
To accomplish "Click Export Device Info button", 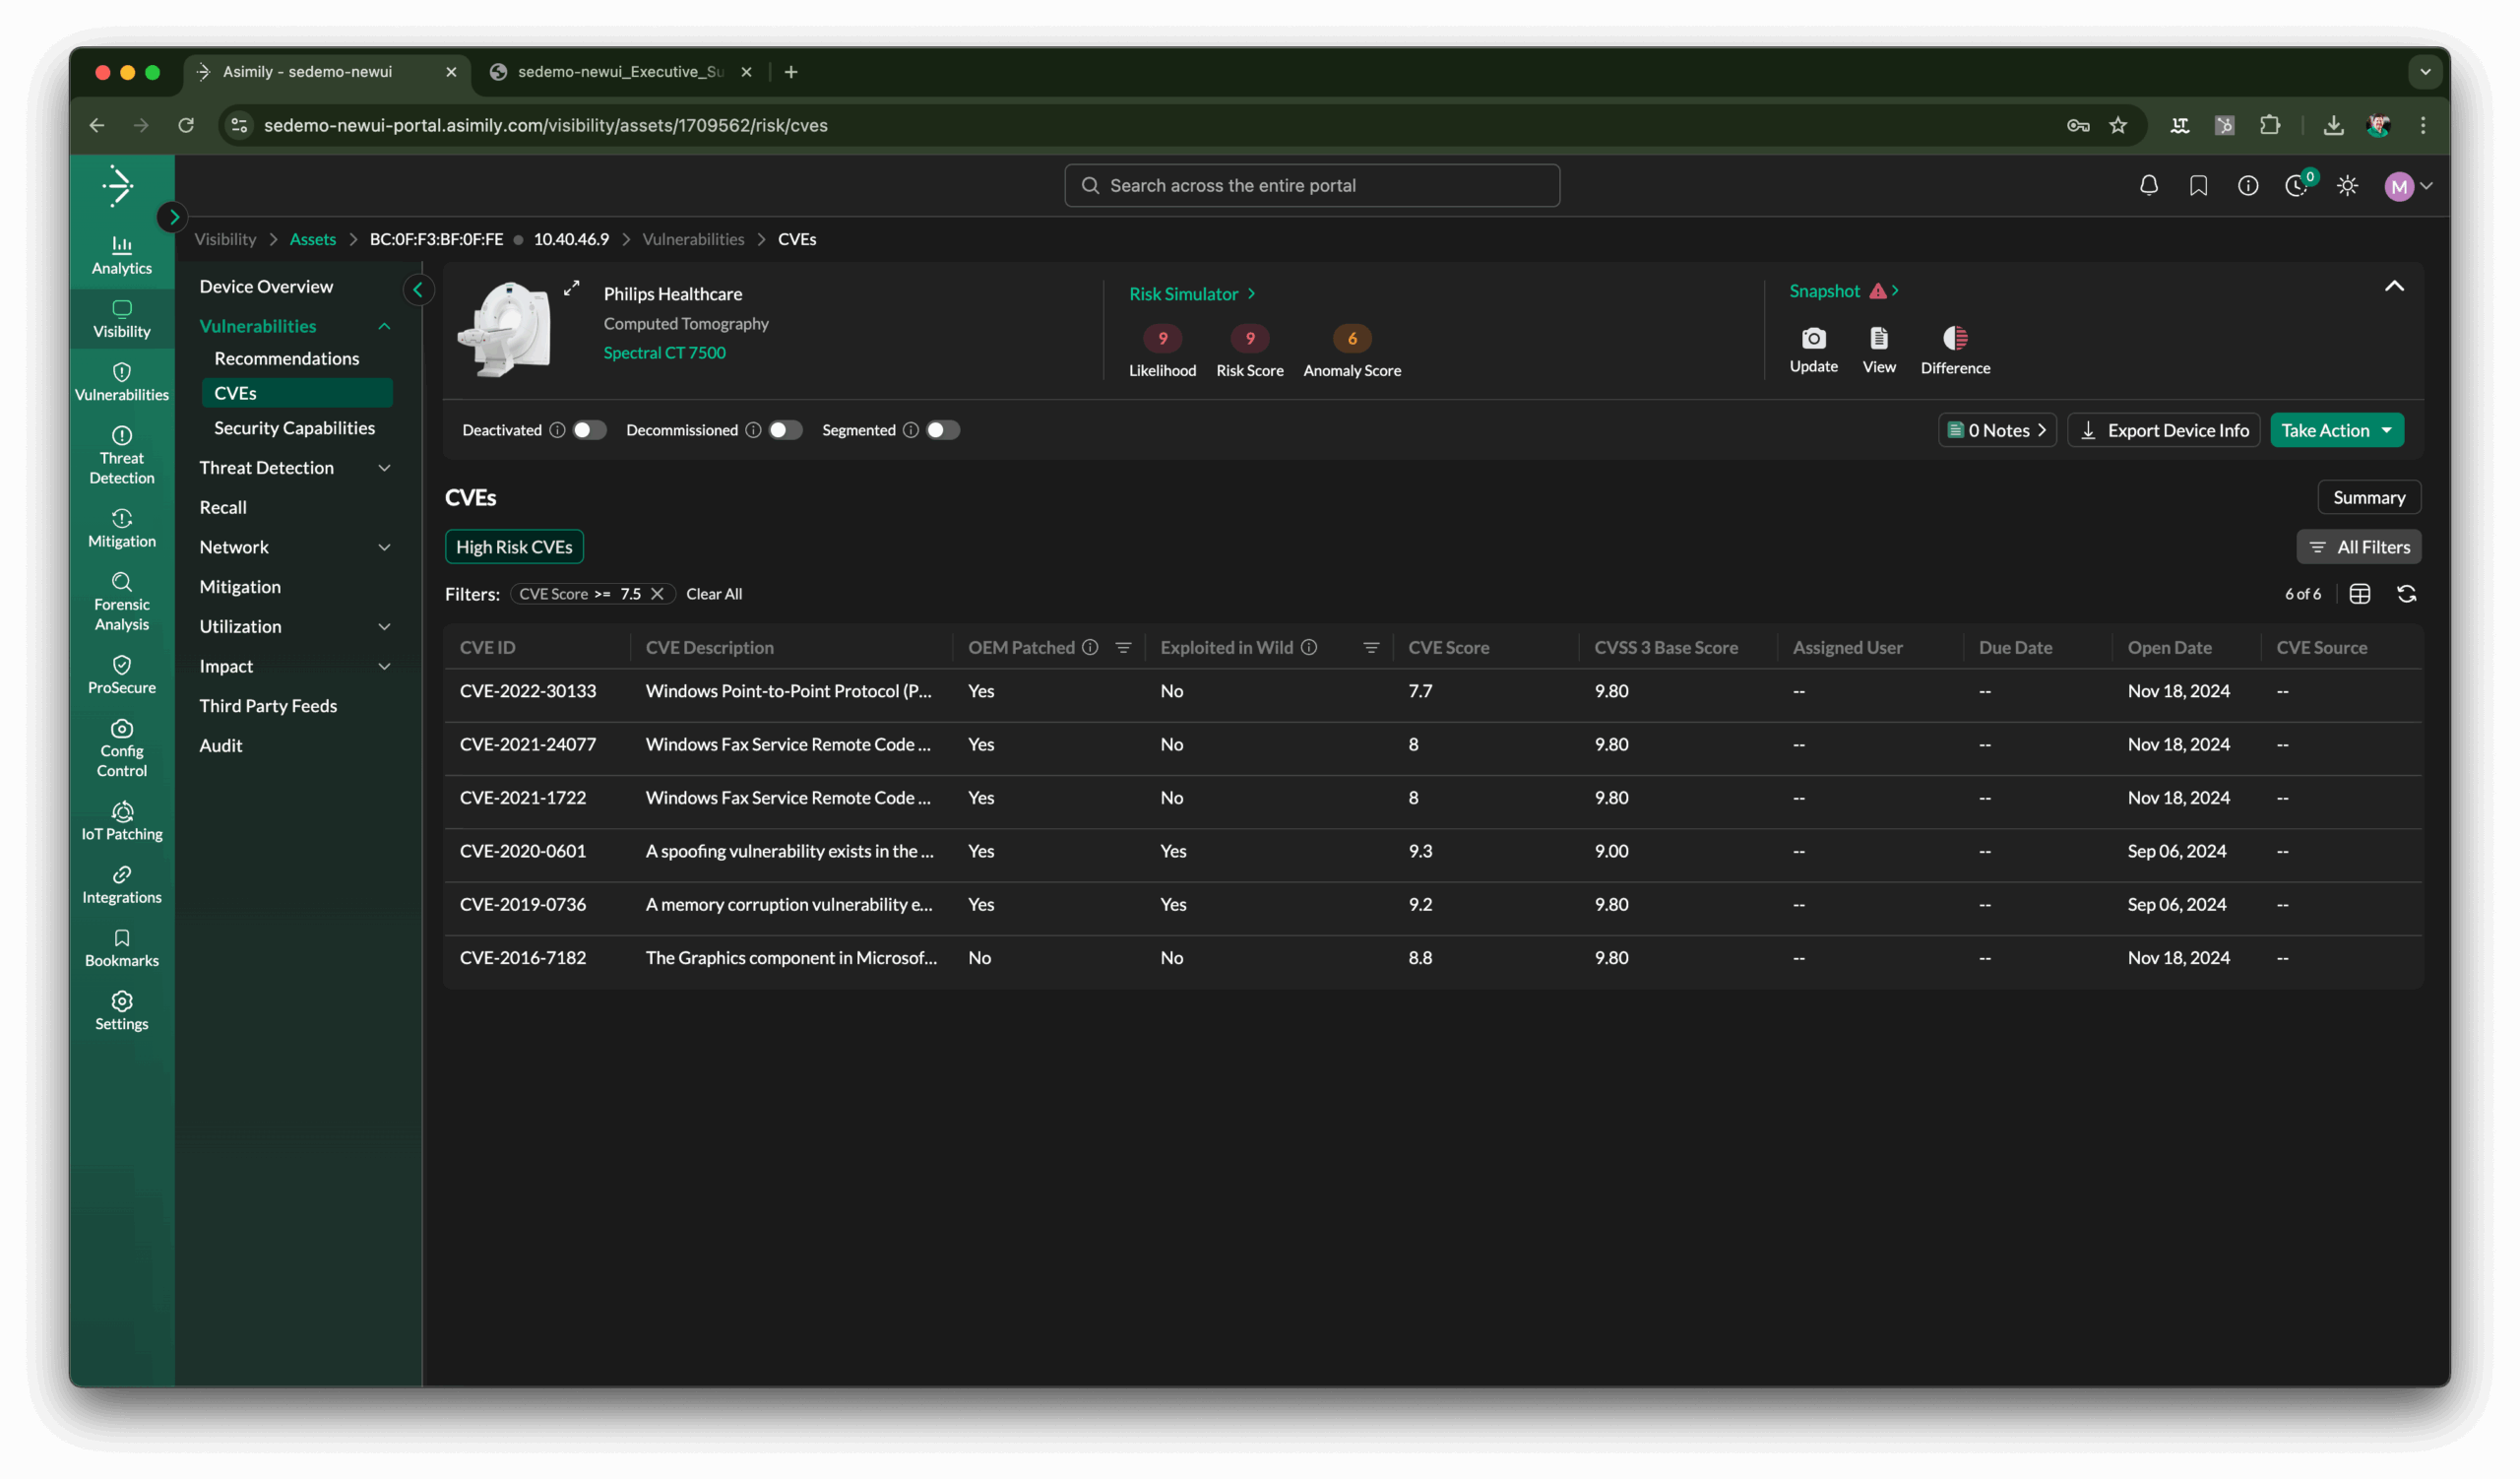I will [x=2164, y=430].
